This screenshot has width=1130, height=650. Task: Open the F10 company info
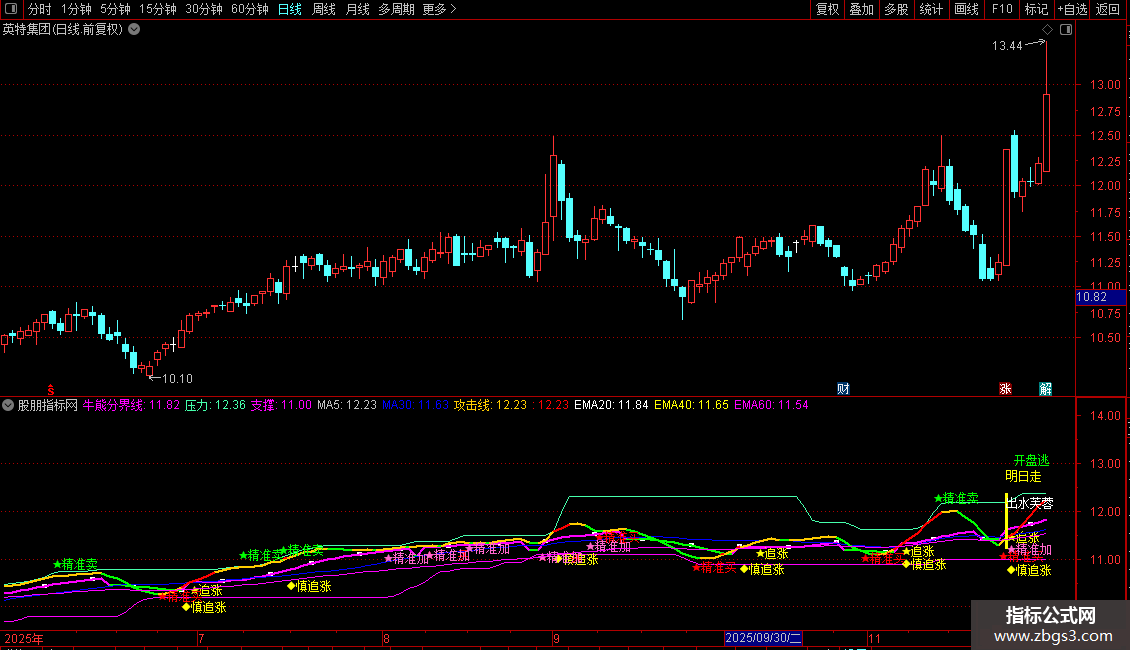tap(1001, 10)
